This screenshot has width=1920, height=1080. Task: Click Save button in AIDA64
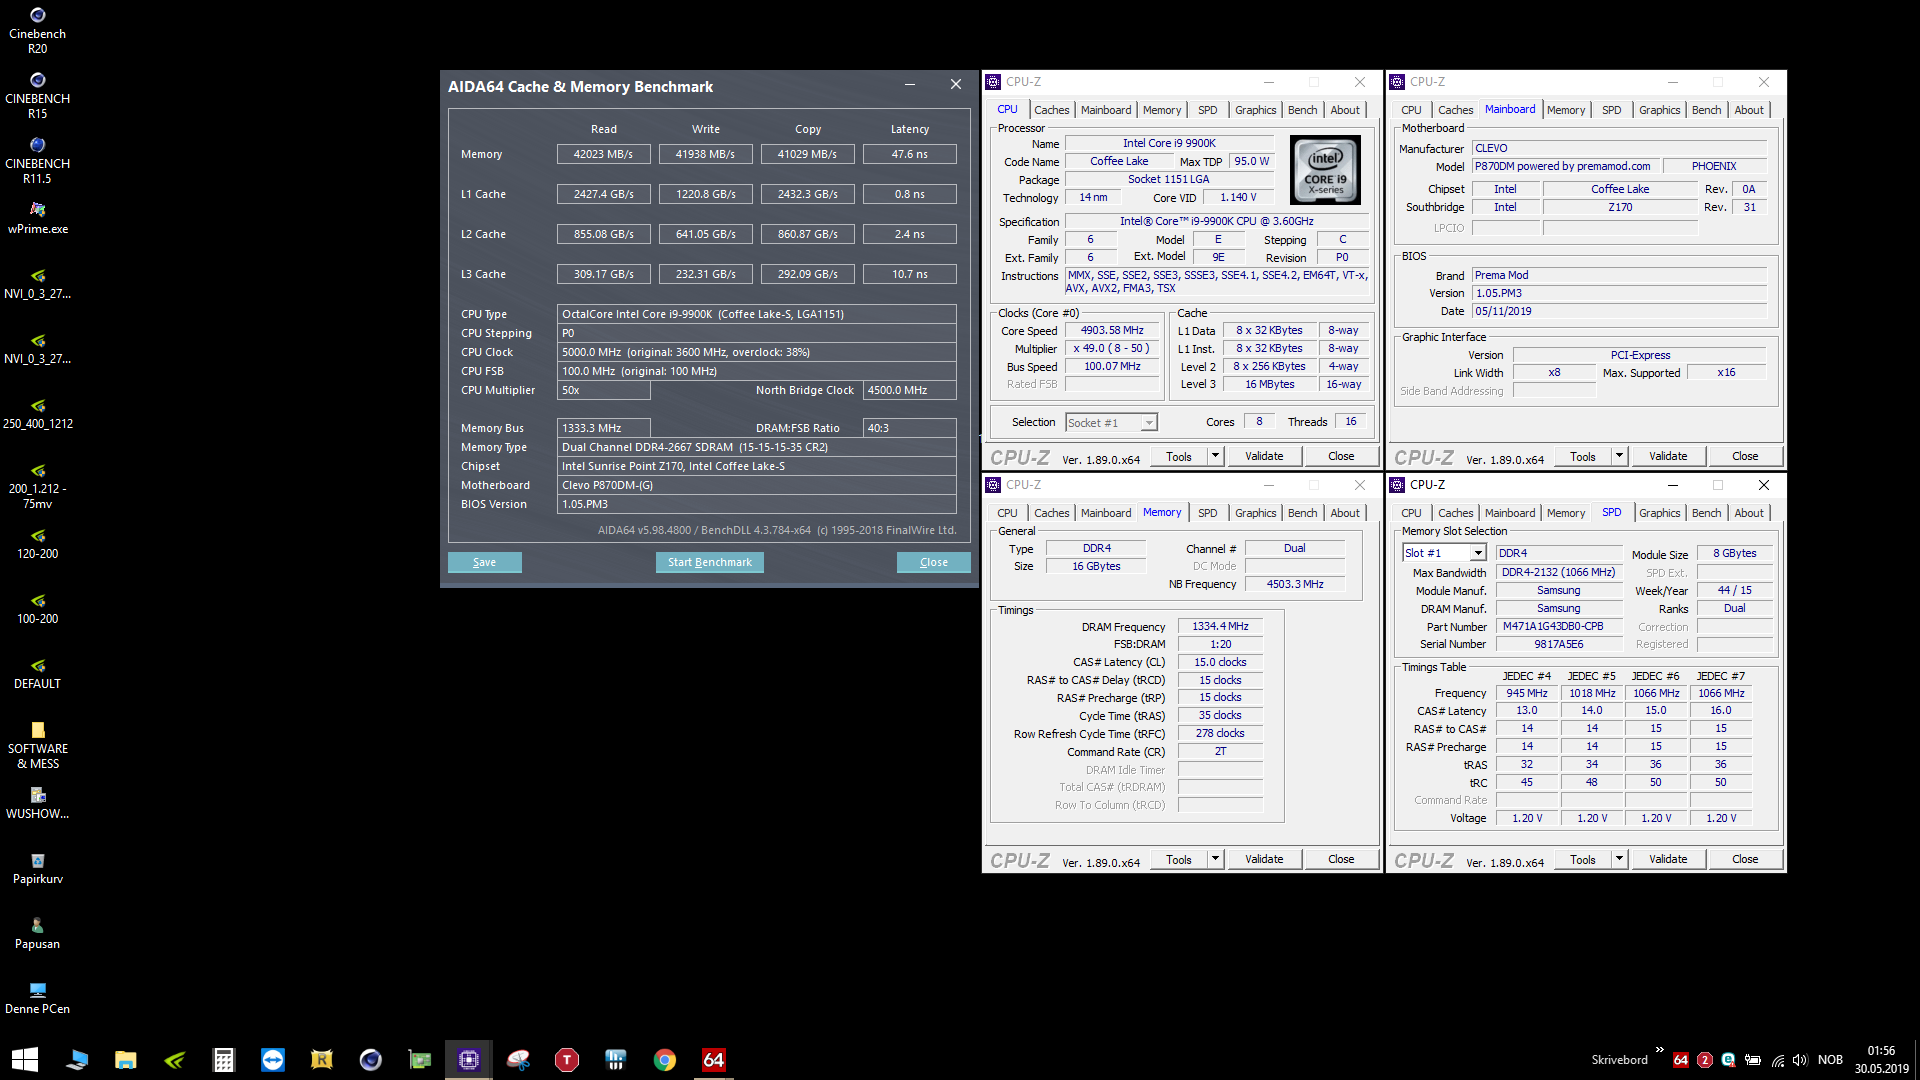(x=484, y=562)
